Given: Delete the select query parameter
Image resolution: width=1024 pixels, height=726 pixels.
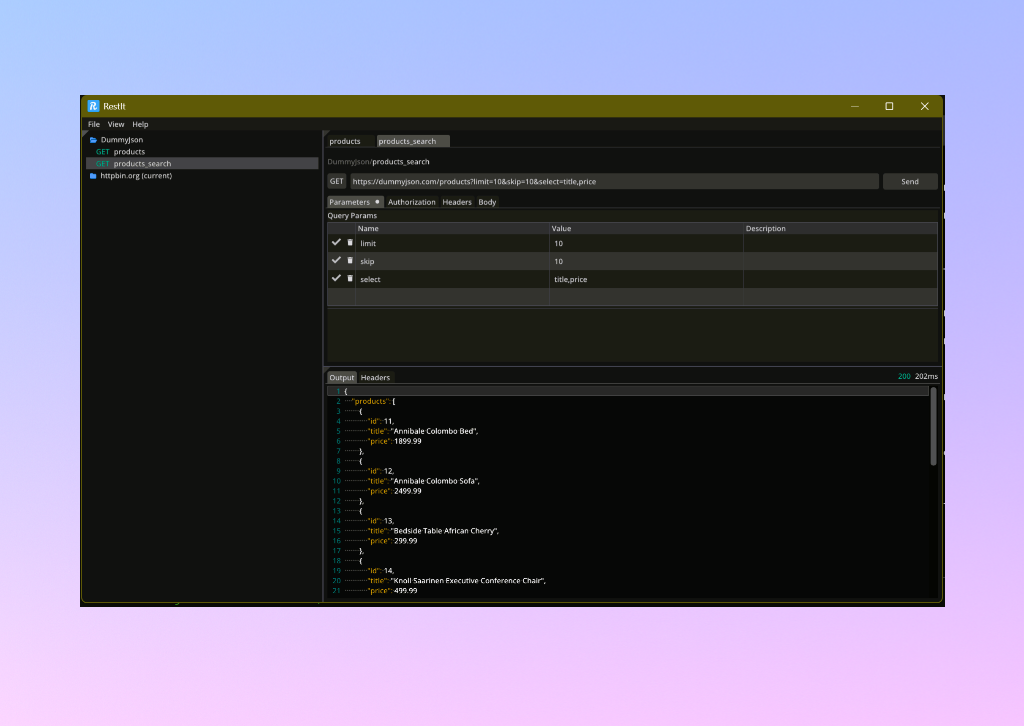Looking at the screenshot, I should click(x=350, y=279).
